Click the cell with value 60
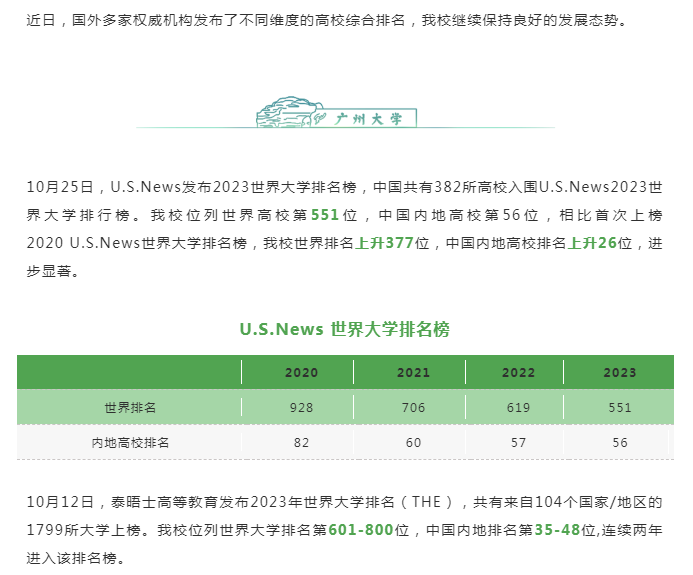 pos(414,442)
